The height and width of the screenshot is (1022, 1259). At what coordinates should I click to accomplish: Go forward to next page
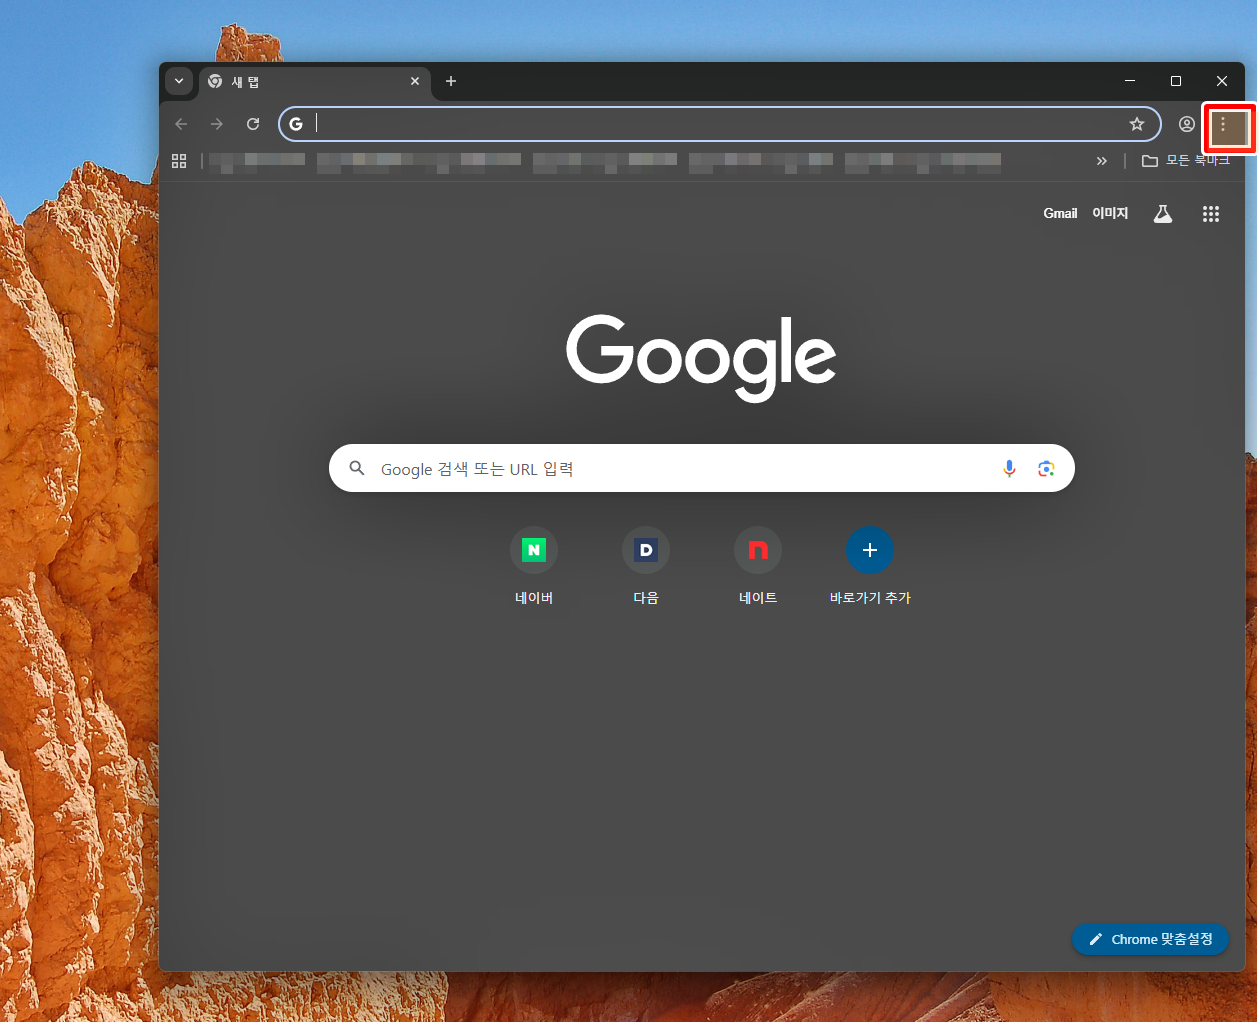tap(217, 124)
